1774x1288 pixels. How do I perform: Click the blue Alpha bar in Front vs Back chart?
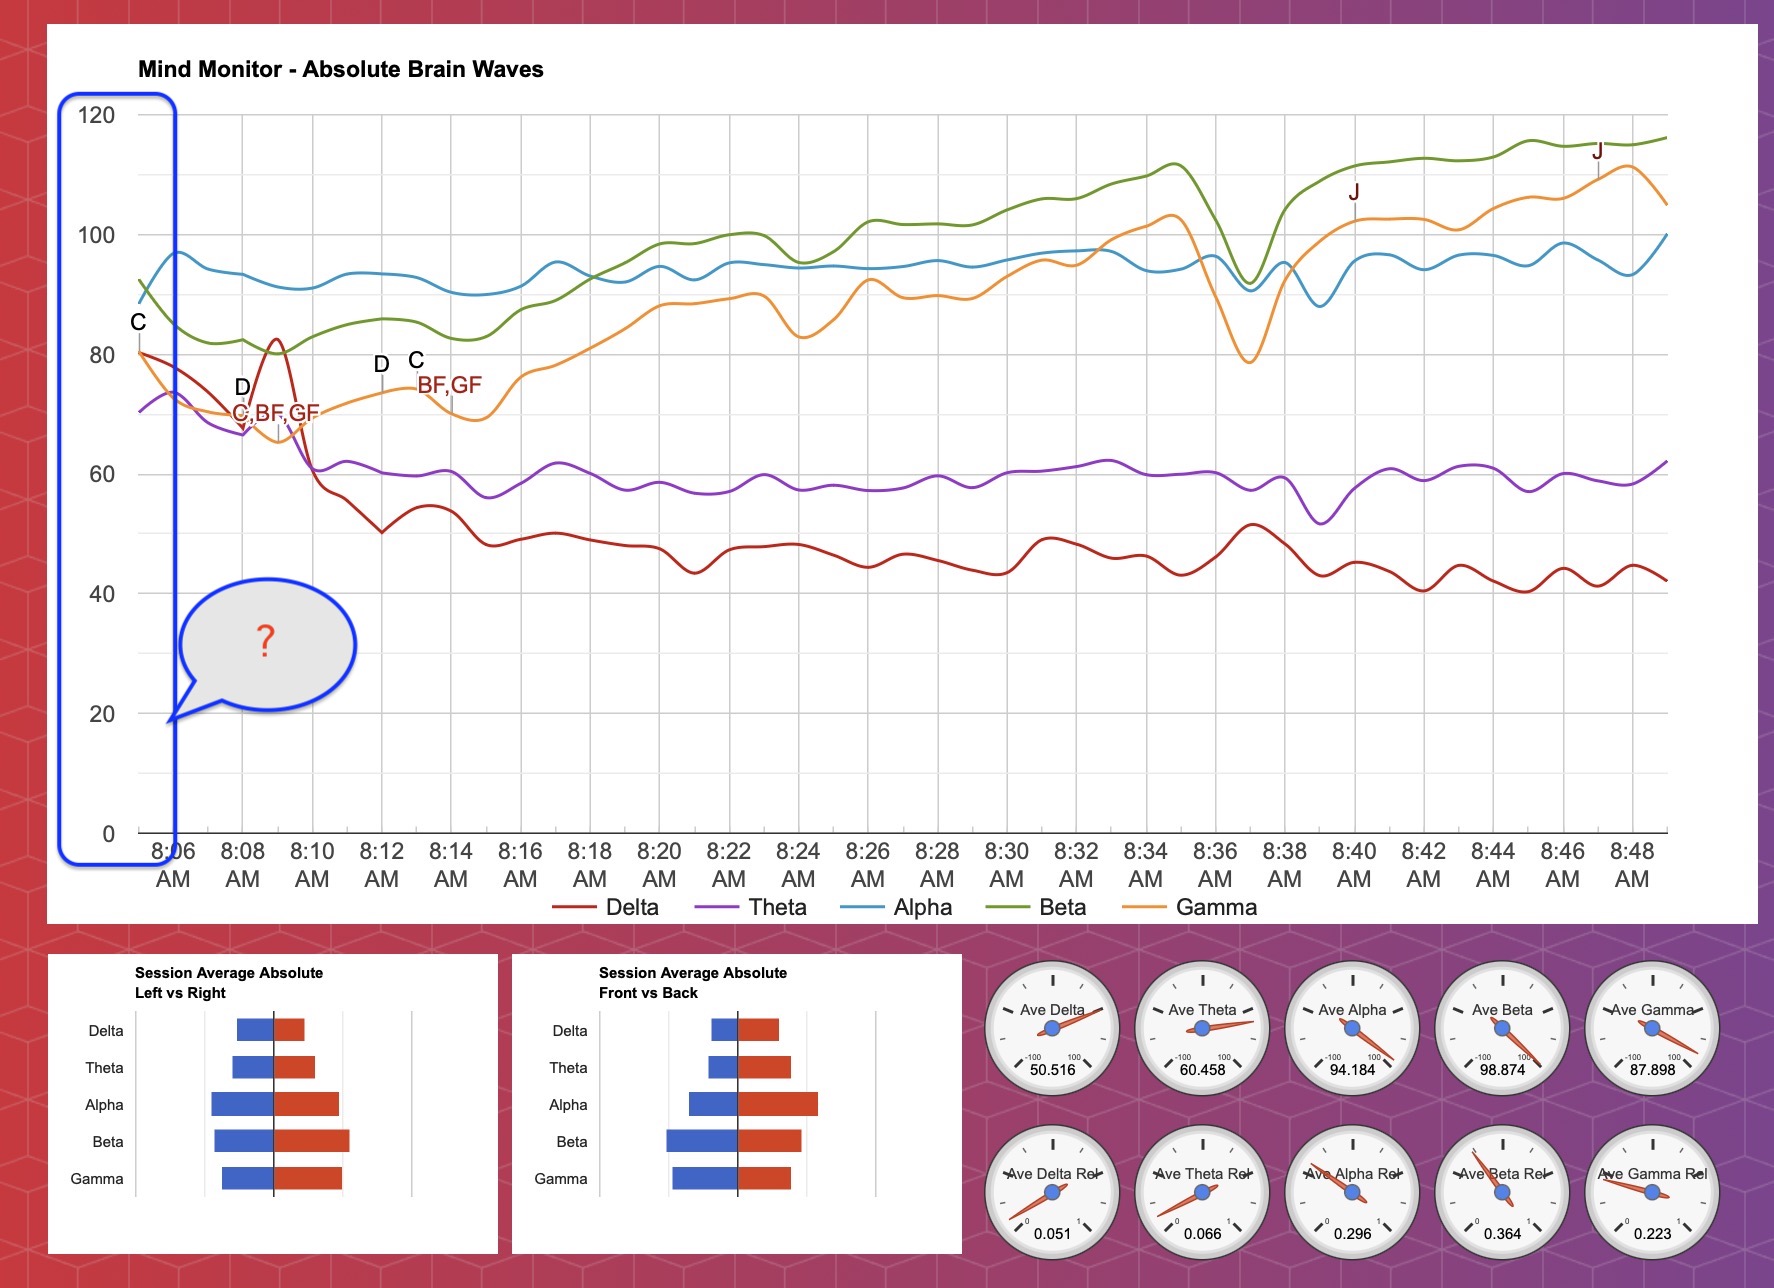tap(713, 1104)
